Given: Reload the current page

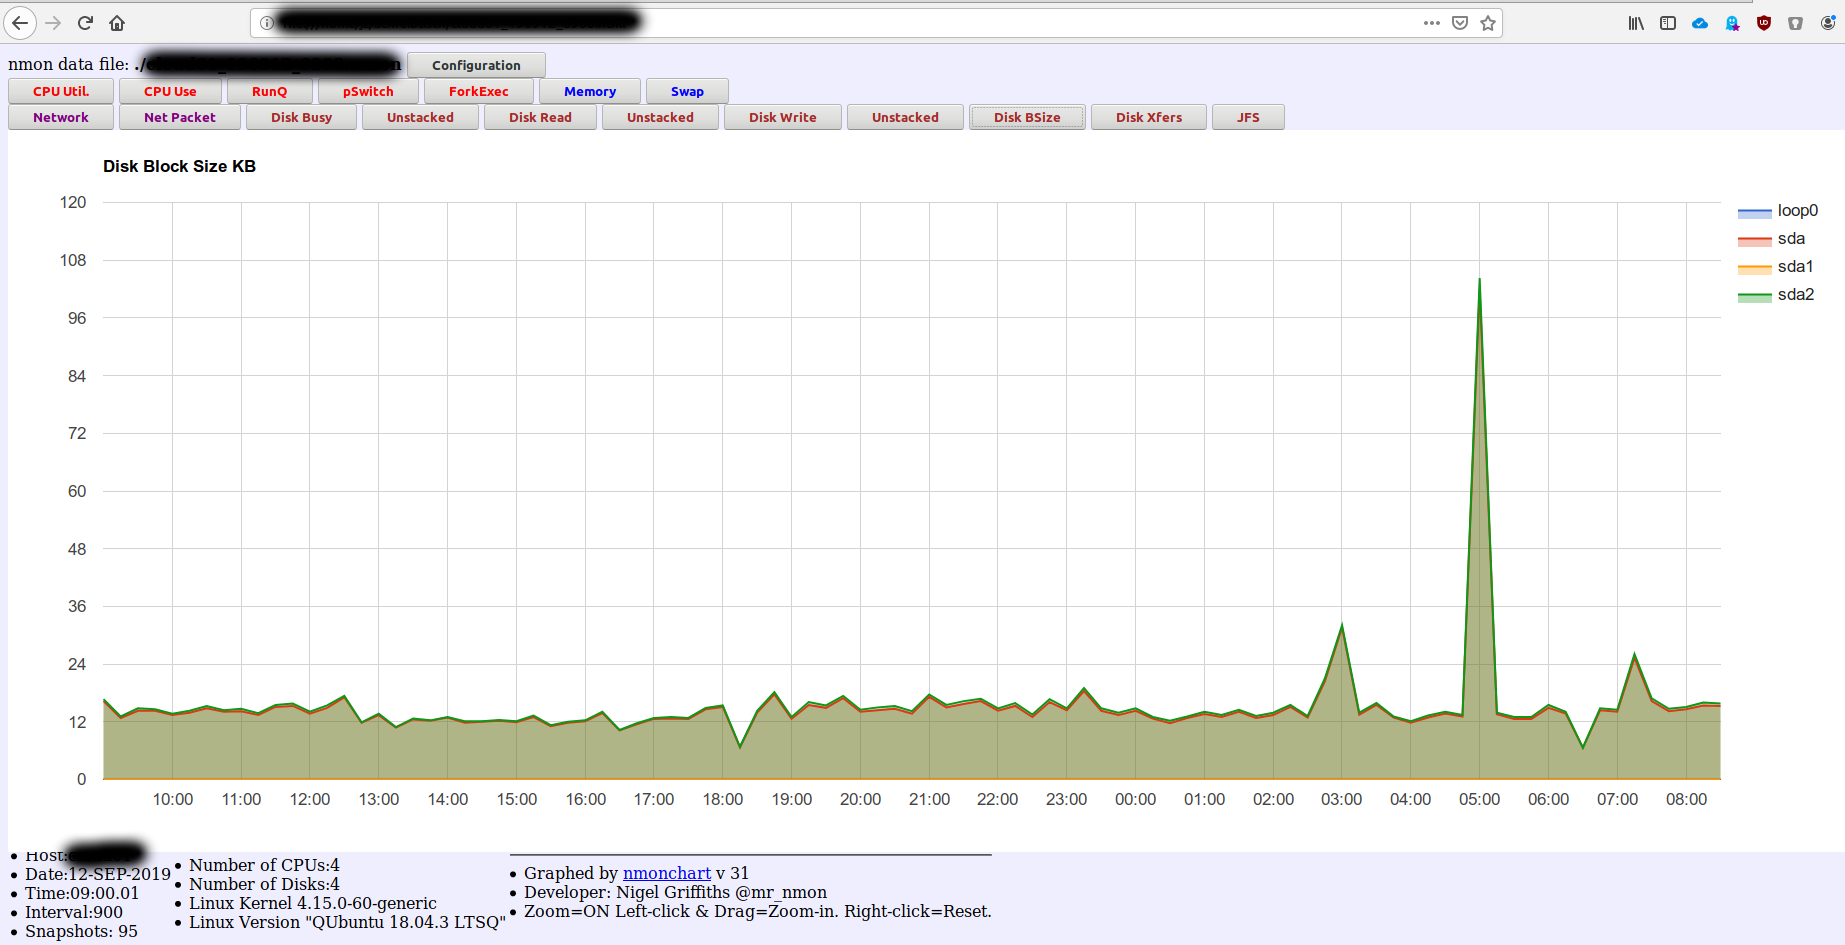Looking at the screenshot, I should click(x=85, y=23).
